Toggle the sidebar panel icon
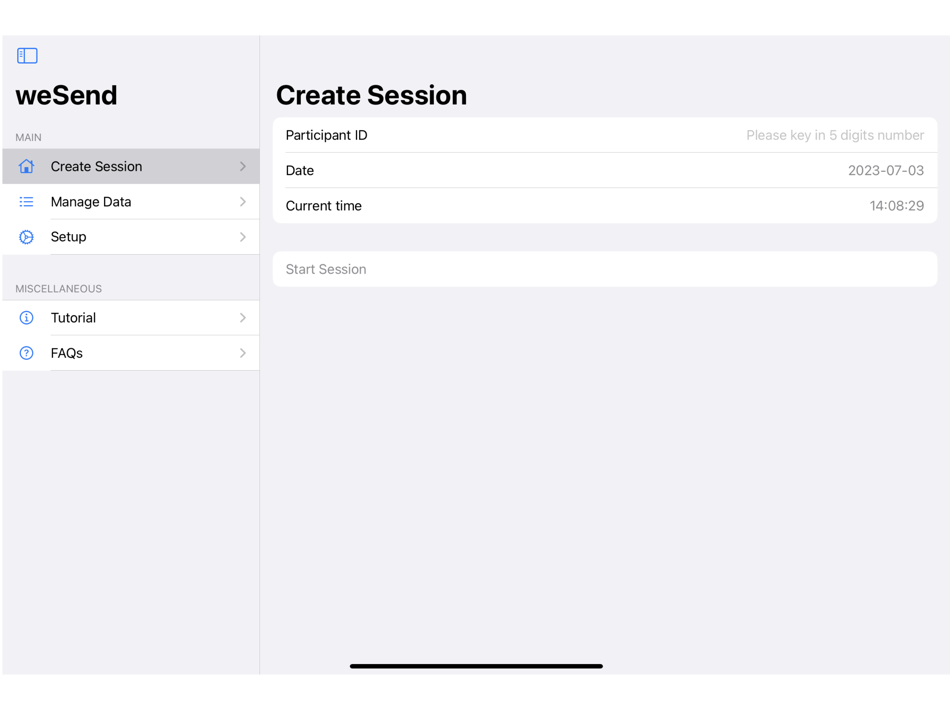Screen dimensions: 950x712 tap(27, 56)
